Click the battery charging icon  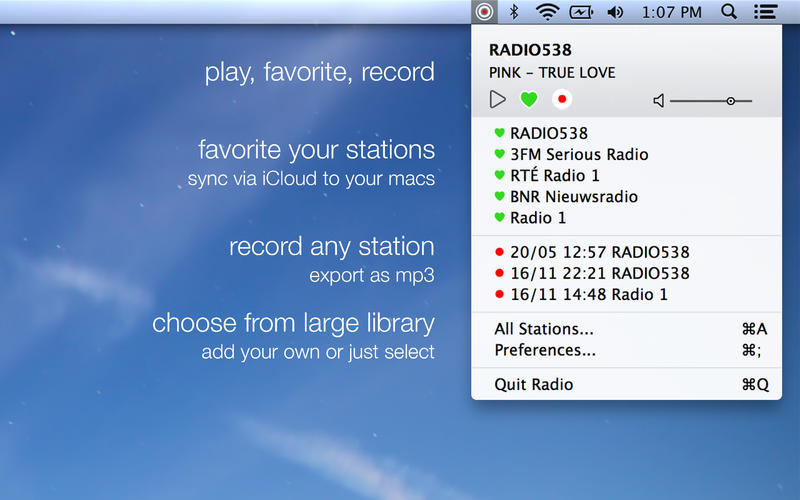[x=580, y=12]
